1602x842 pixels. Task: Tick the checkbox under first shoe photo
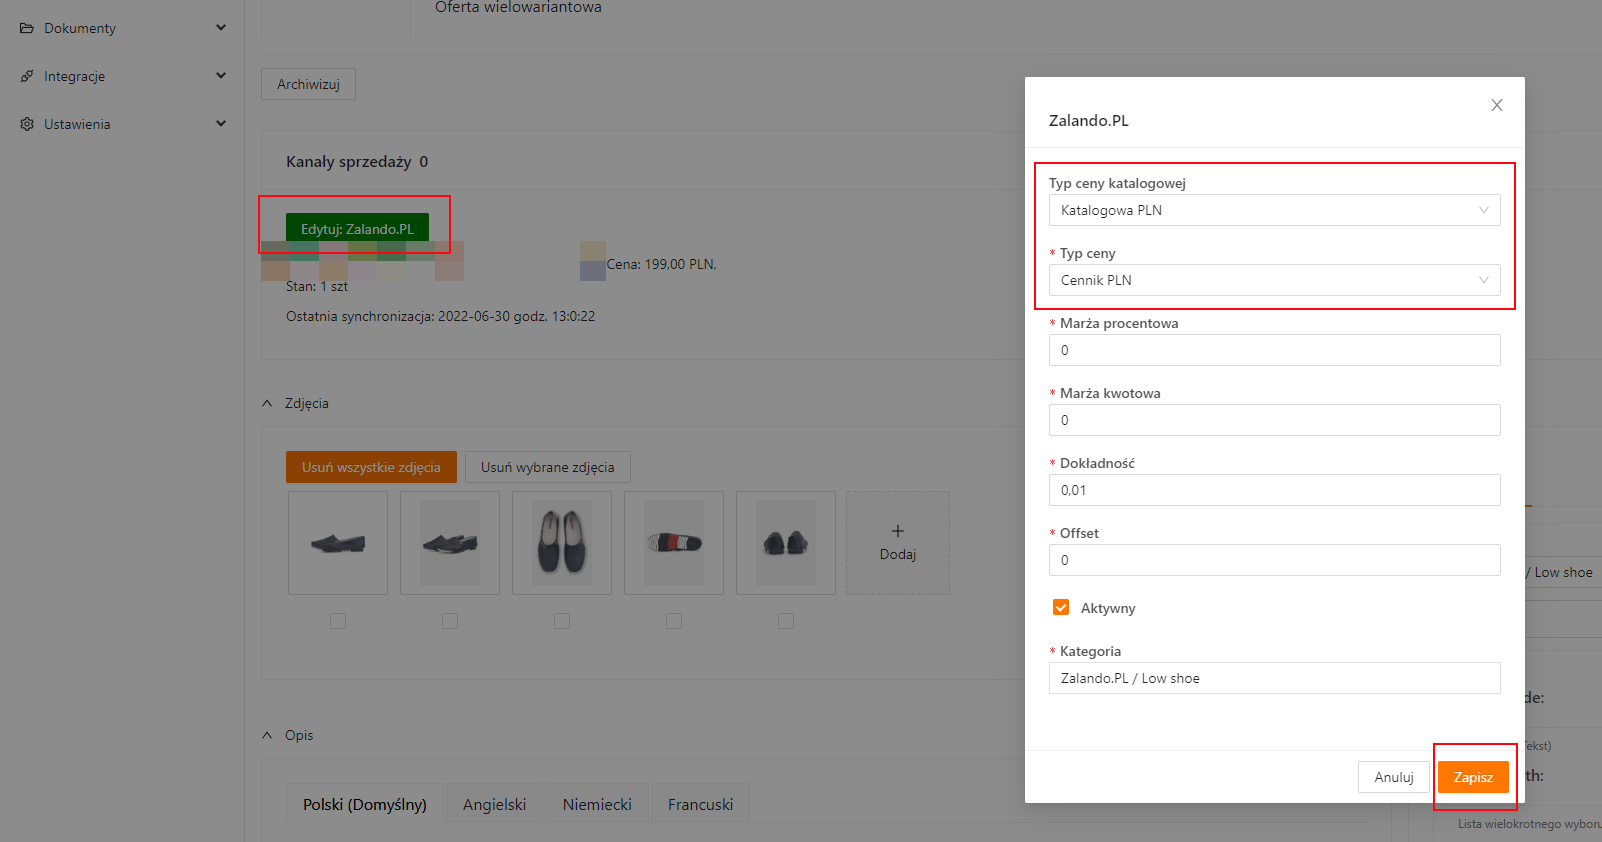pos(338,621)
